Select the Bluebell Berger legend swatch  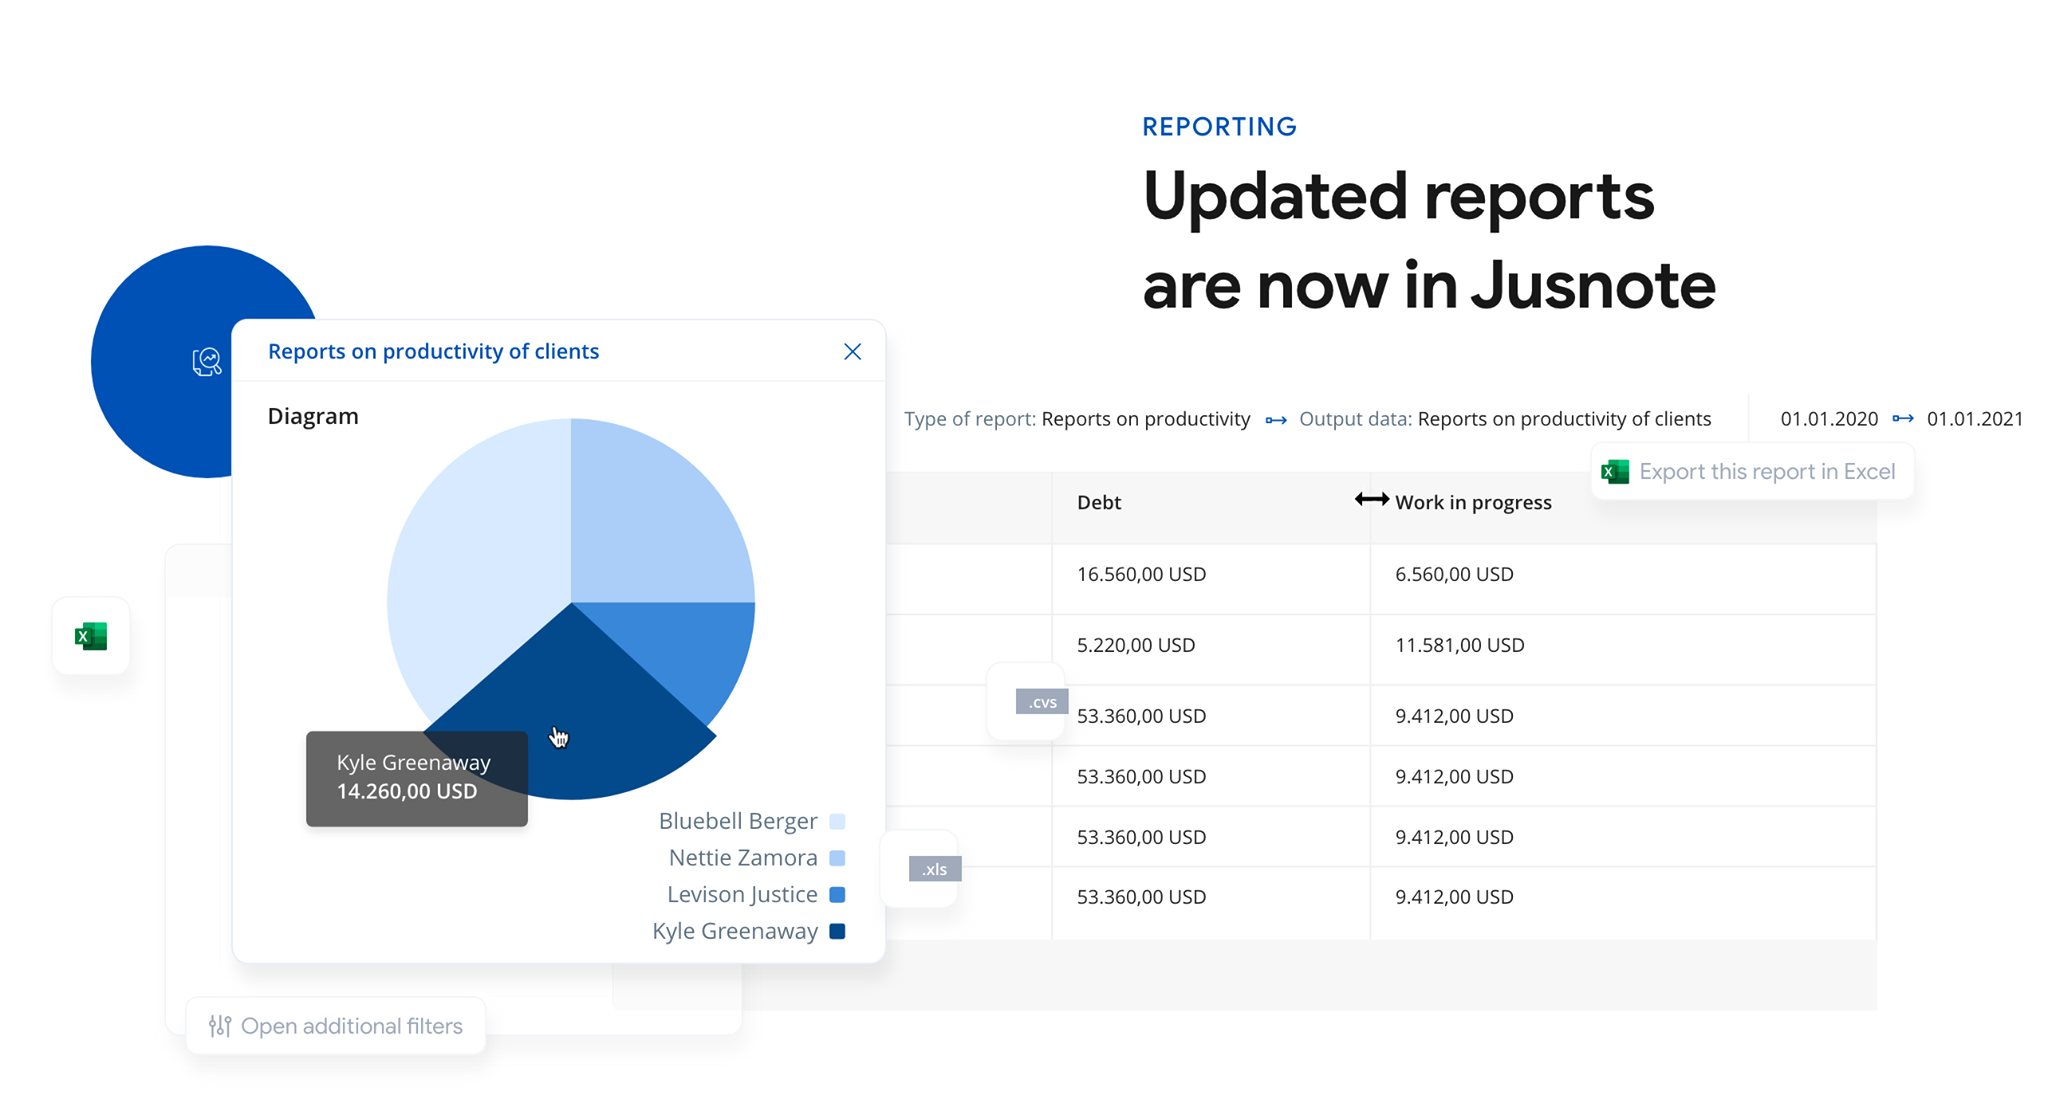coord(838,821)
